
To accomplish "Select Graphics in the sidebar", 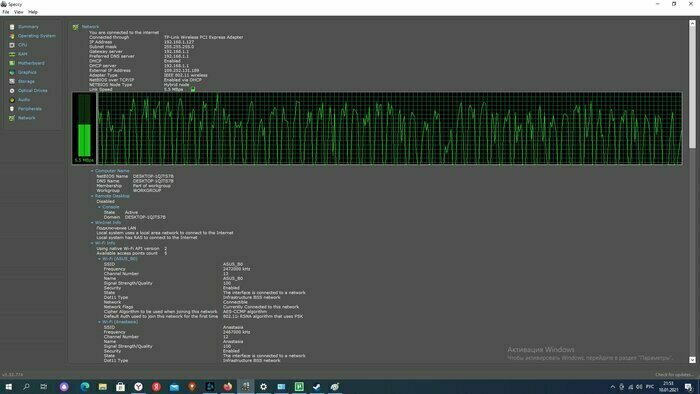I will pos(27,72).
